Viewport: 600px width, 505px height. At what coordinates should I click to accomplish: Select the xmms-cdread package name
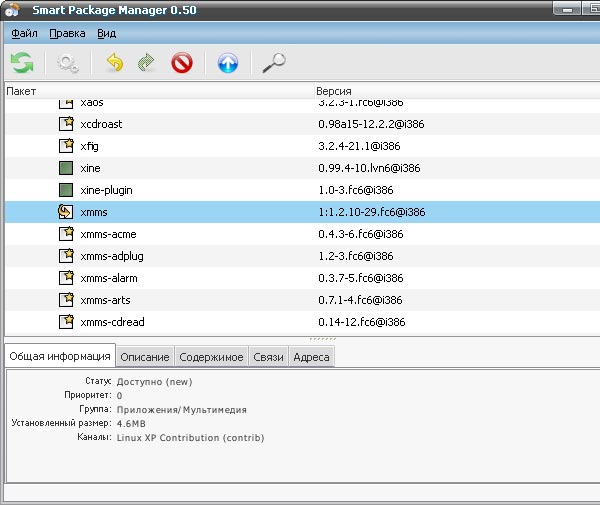click(112, 322)
